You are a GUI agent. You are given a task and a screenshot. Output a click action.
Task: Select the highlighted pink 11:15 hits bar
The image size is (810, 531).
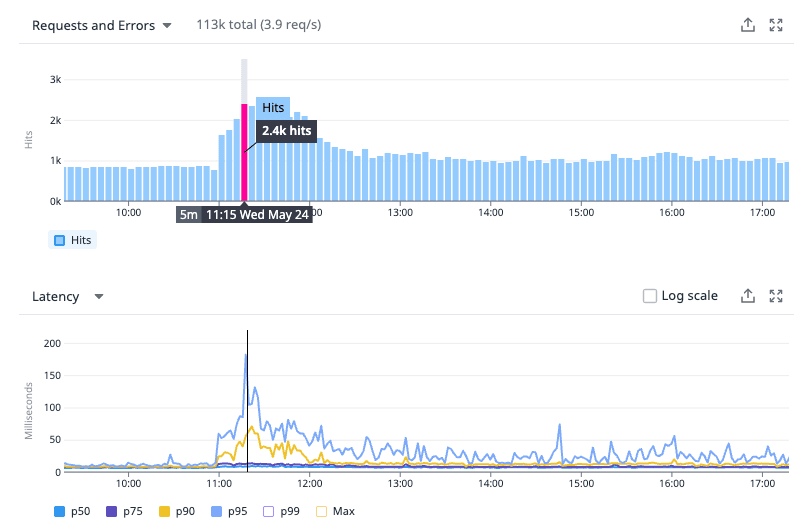(x=244, y=152)
